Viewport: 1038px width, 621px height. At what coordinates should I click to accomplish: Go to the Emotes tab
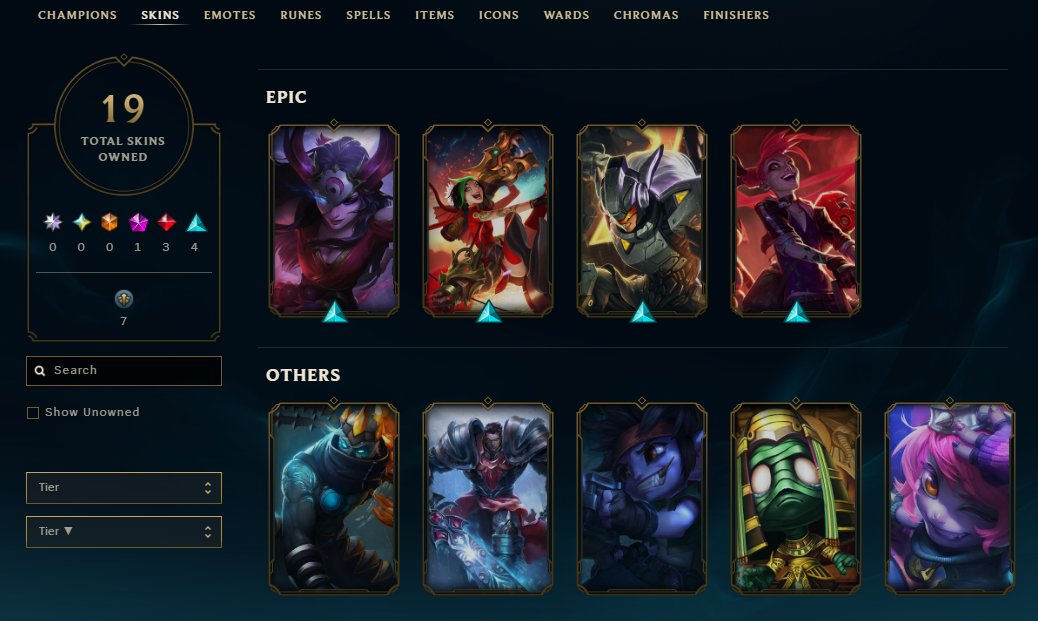[x=230, y=15]
